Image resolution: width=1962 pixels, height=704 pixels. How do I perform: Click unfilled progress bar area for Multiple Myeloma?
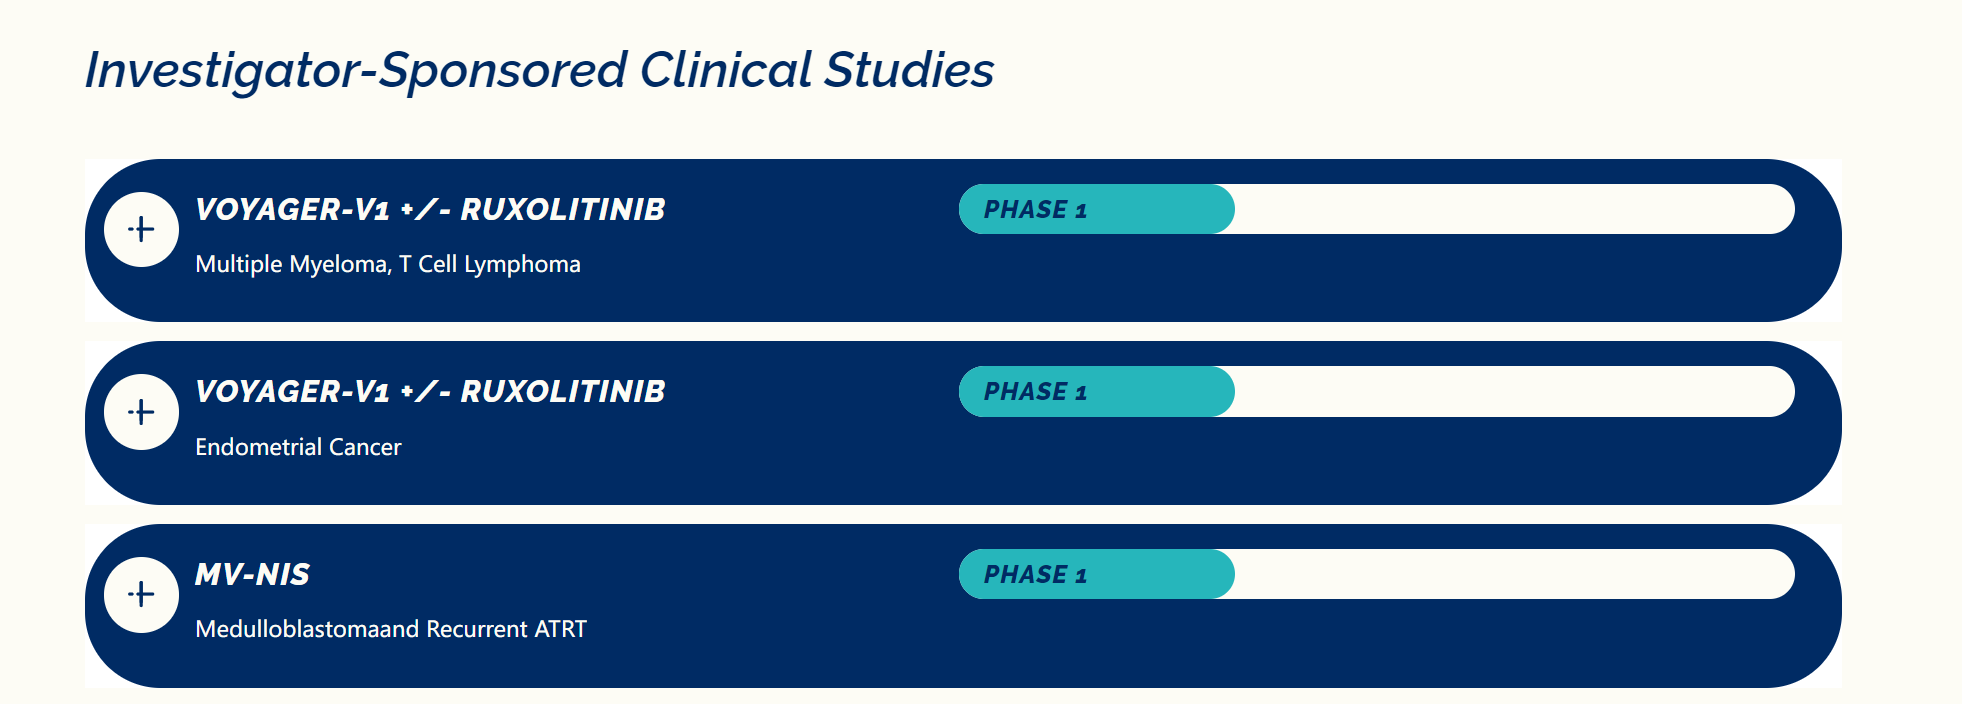pyautogui.click(x=1510, y=209)
